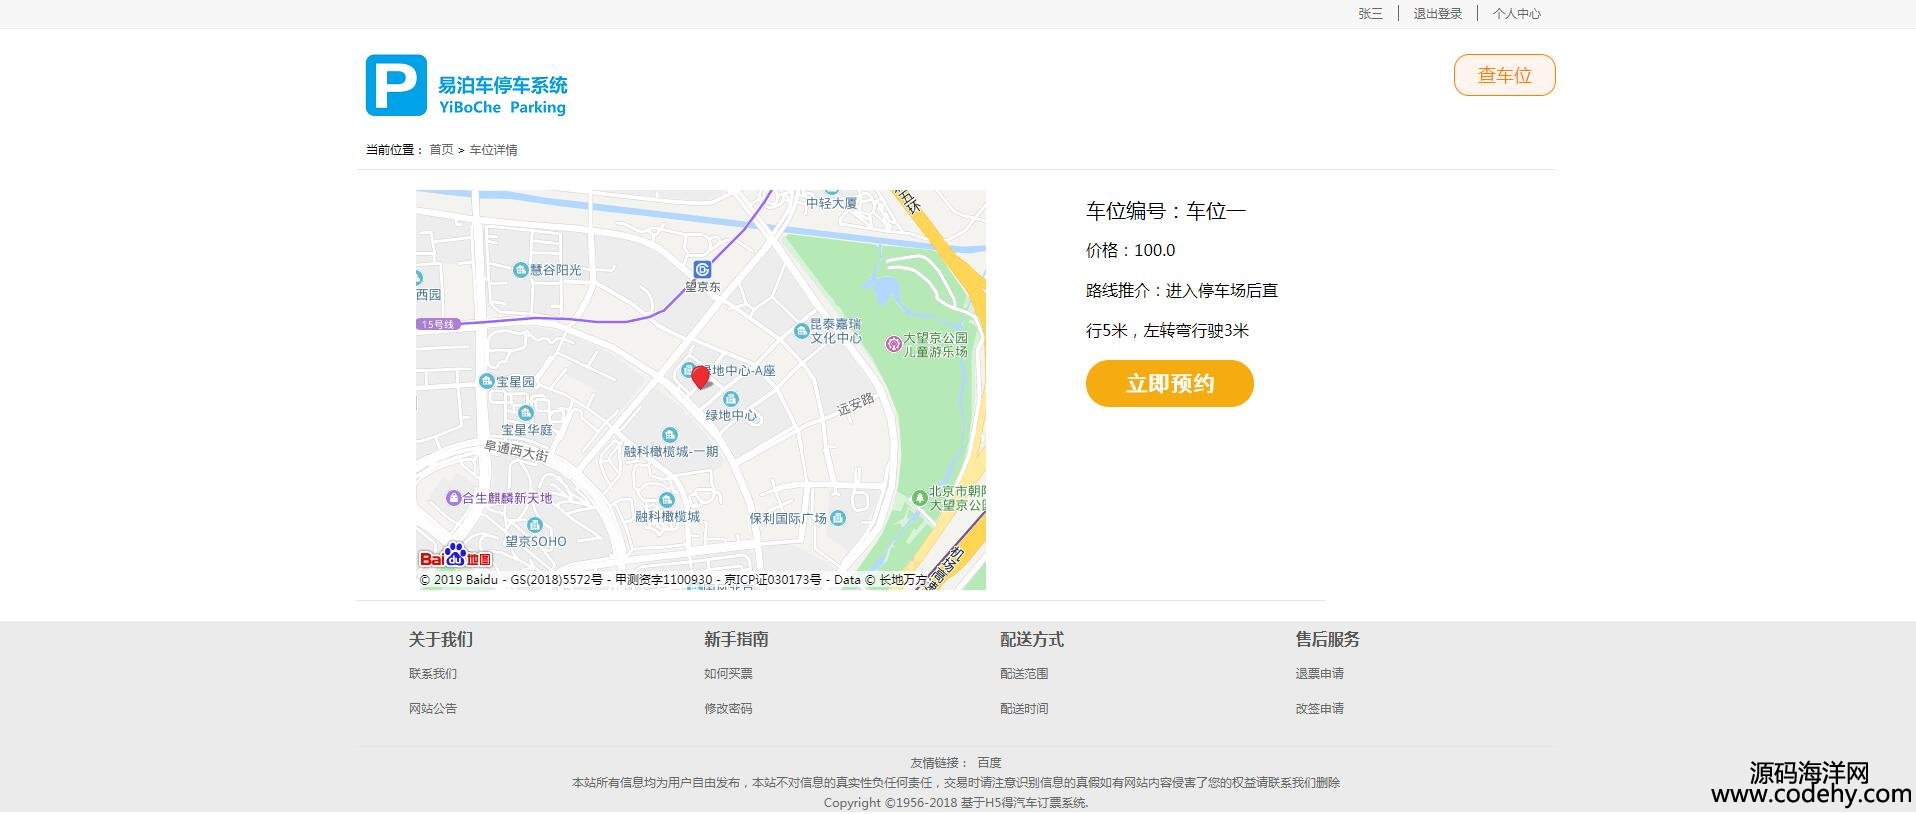Click the 15号线 subway line label
1916x814 pixels.
coord(438,324)
